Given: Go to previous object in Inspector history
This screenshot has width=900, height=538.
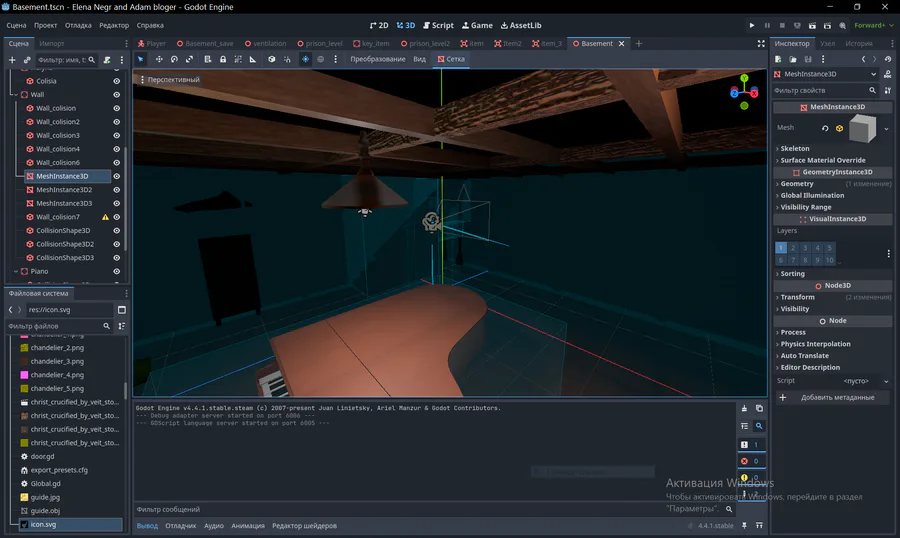Looking at the screenshot, I should pyautogui.click(x=863, y=59).
